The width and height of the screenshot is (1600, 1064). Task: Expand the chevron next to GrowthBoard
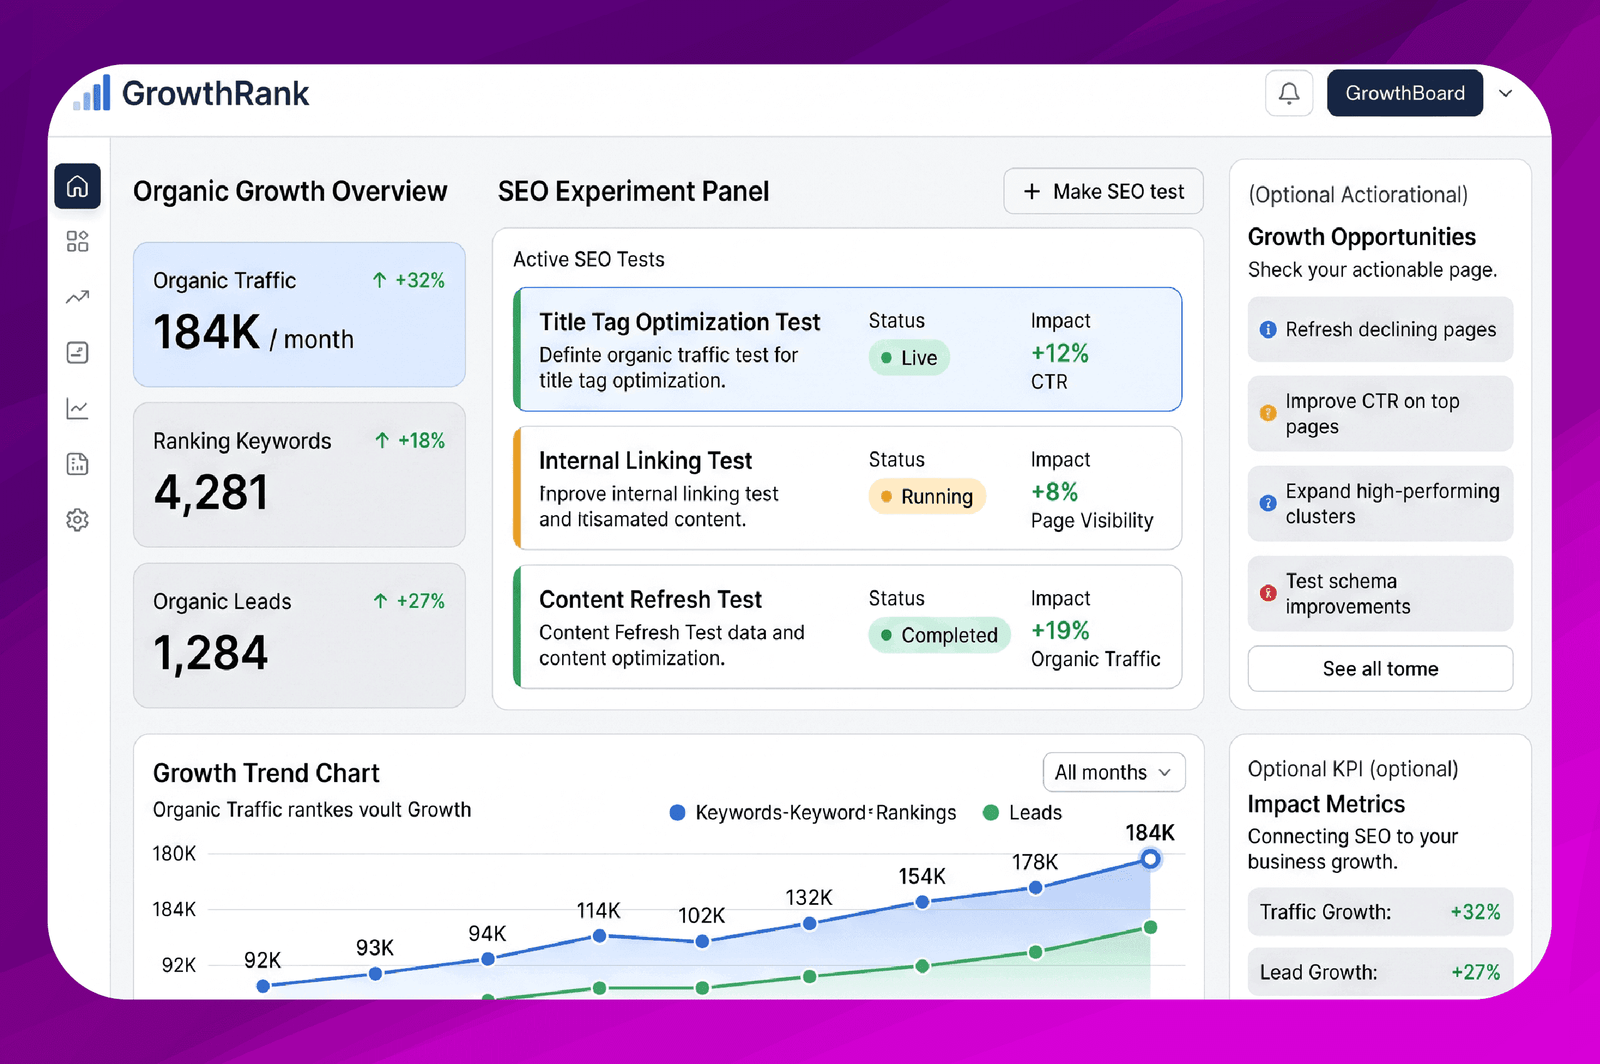pos(1506,93)
